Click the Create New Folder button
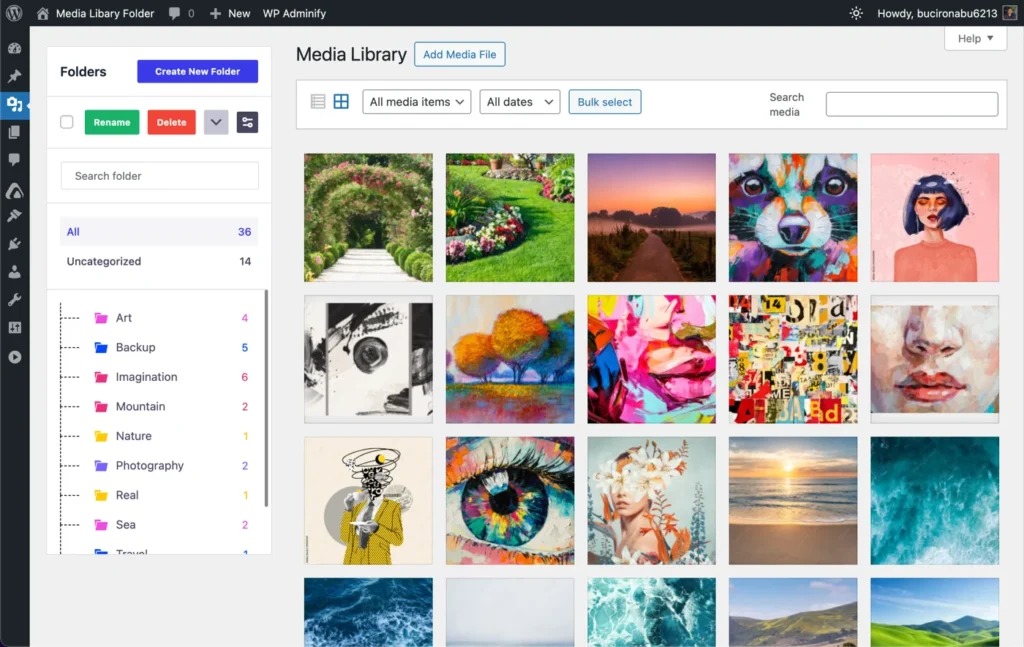 tap(197, 71)
